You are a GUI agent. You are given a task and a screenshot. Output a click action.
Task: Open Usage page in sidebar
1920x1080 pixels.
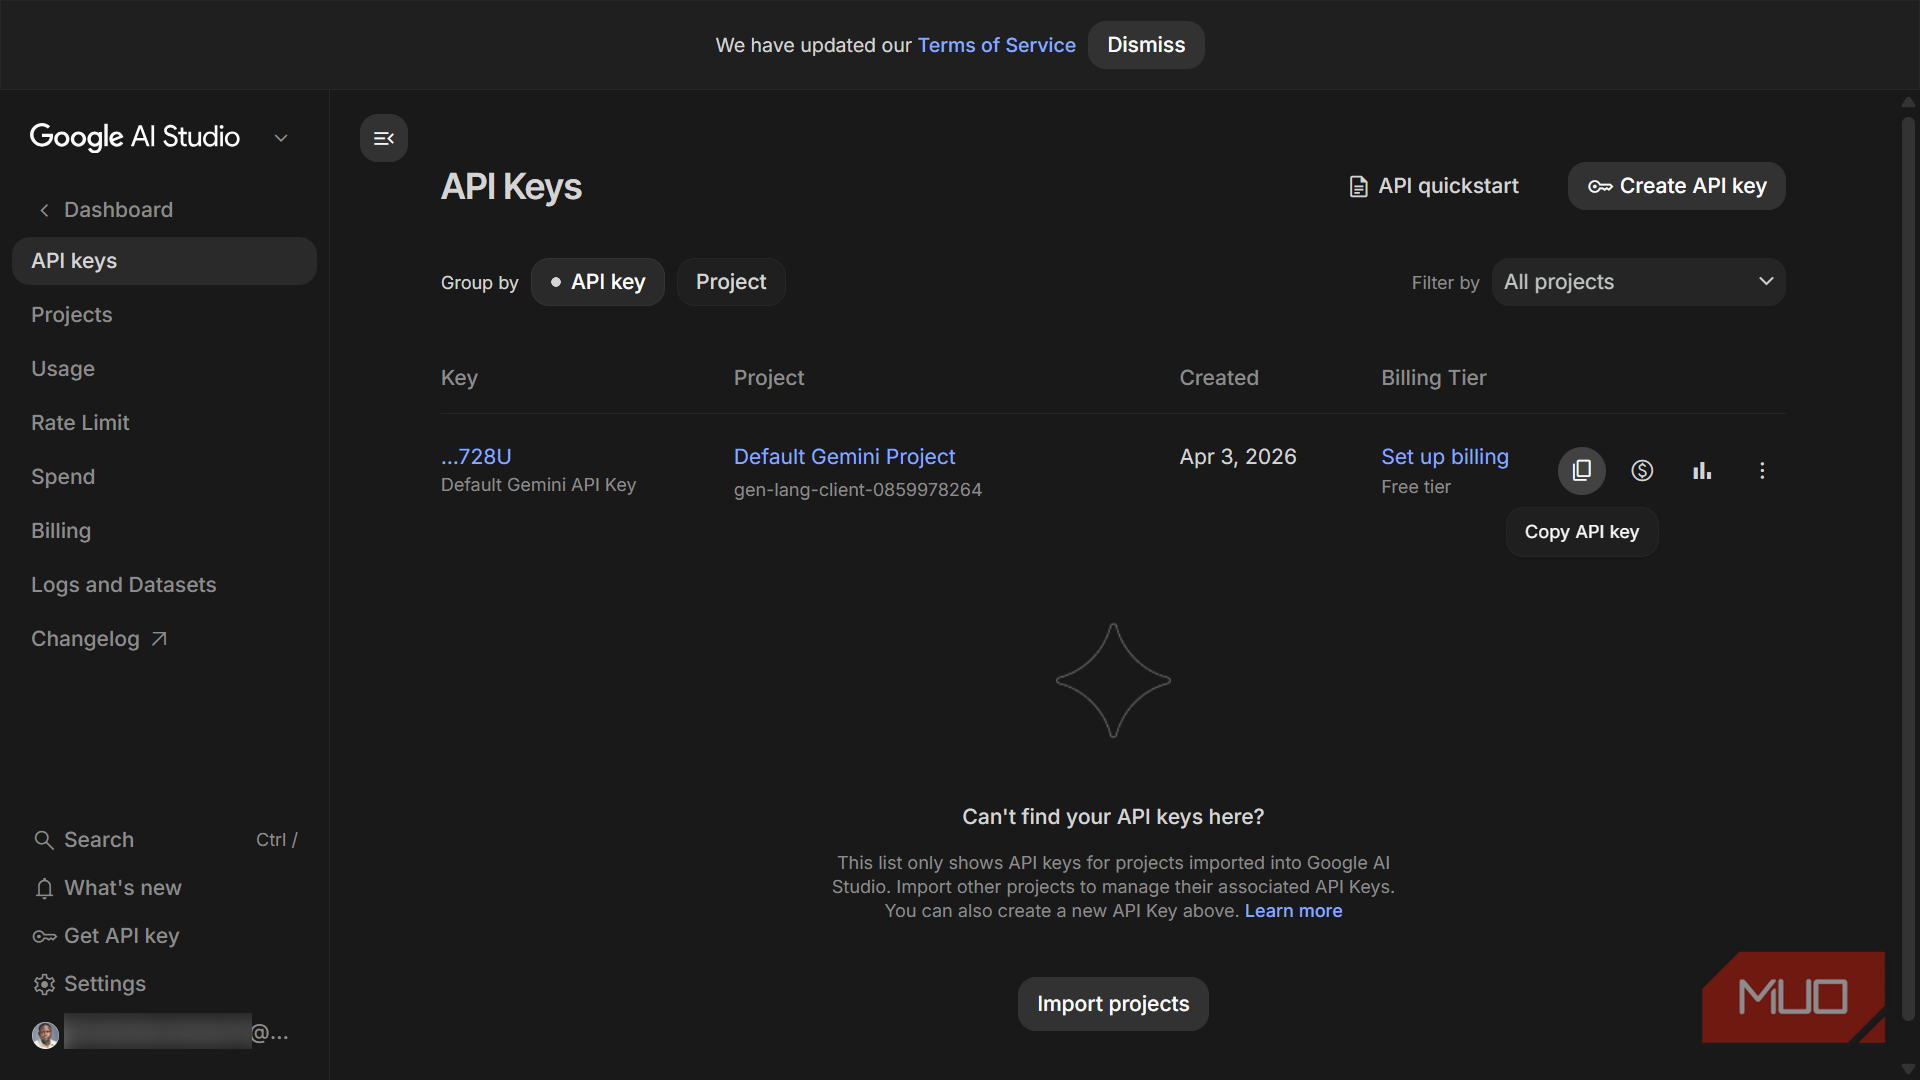[x=63, y=369]
